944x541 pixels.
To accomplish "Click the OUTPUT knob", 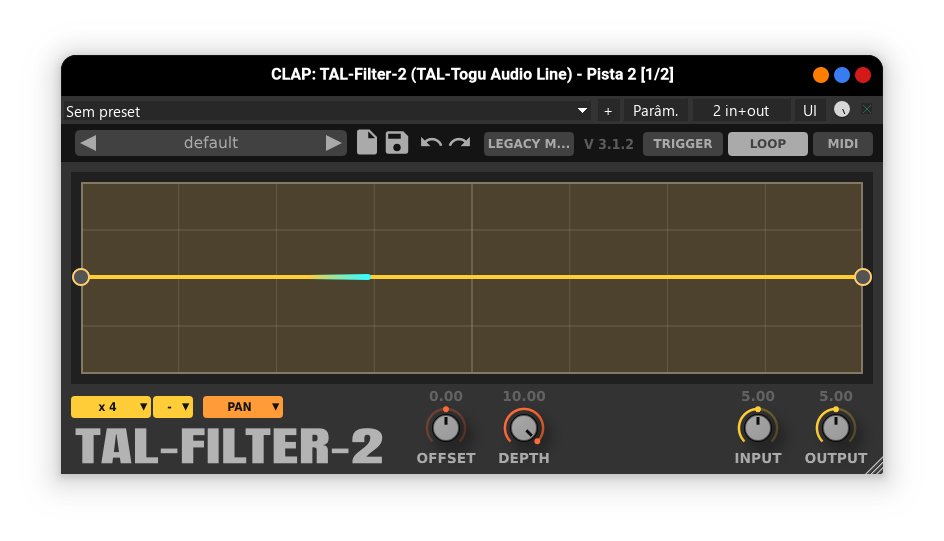I will click(836, 427).
